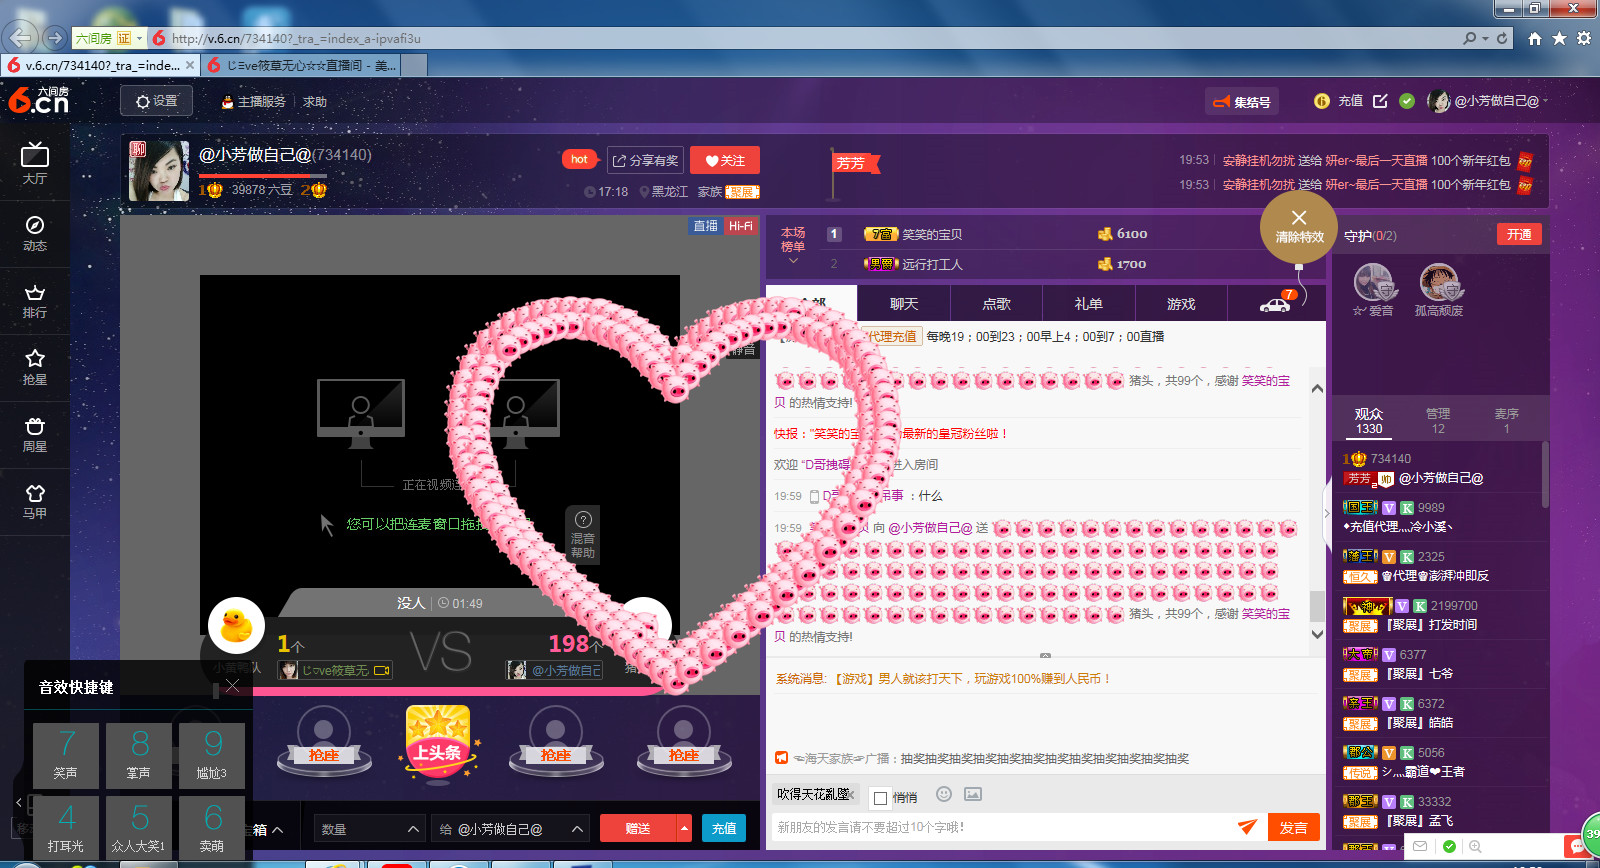This screenshot has width=1600, height=868.
Task: Play sound effect 5 众人大笑1
Action: [139, 827]
